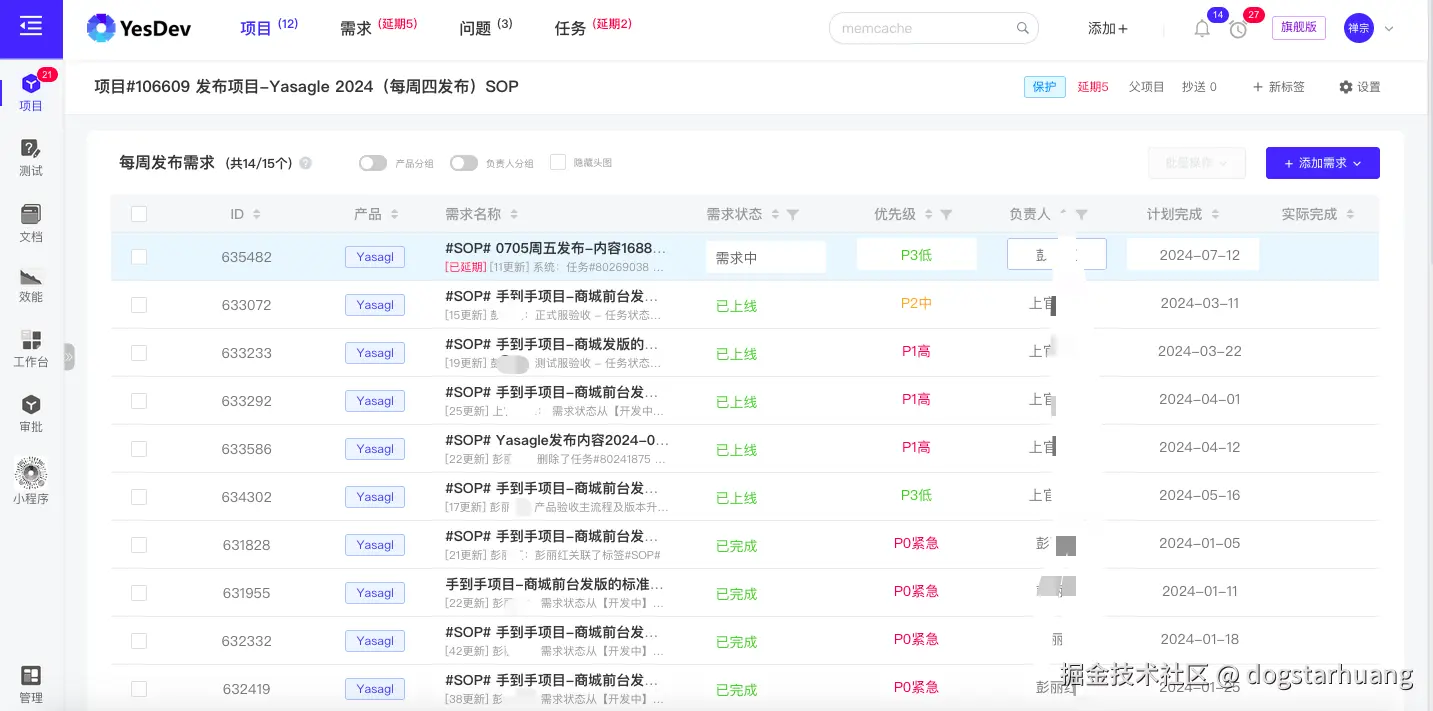Click the 旗舰版 badge
This screenshot has width=1433, height=711.
[x=1298, y=27]
